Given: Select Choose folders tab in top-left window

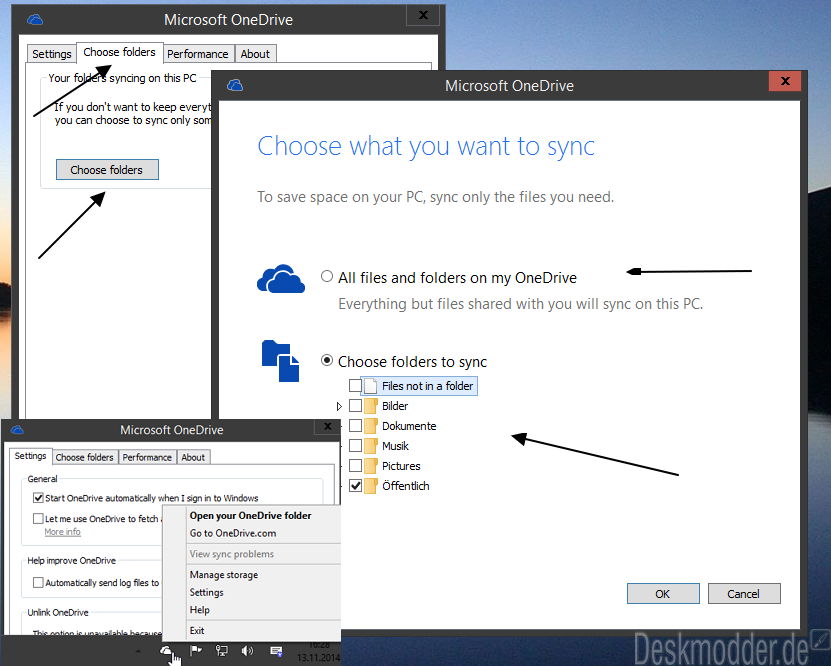Looking at the screenshot, I should [x=119, y=52].
